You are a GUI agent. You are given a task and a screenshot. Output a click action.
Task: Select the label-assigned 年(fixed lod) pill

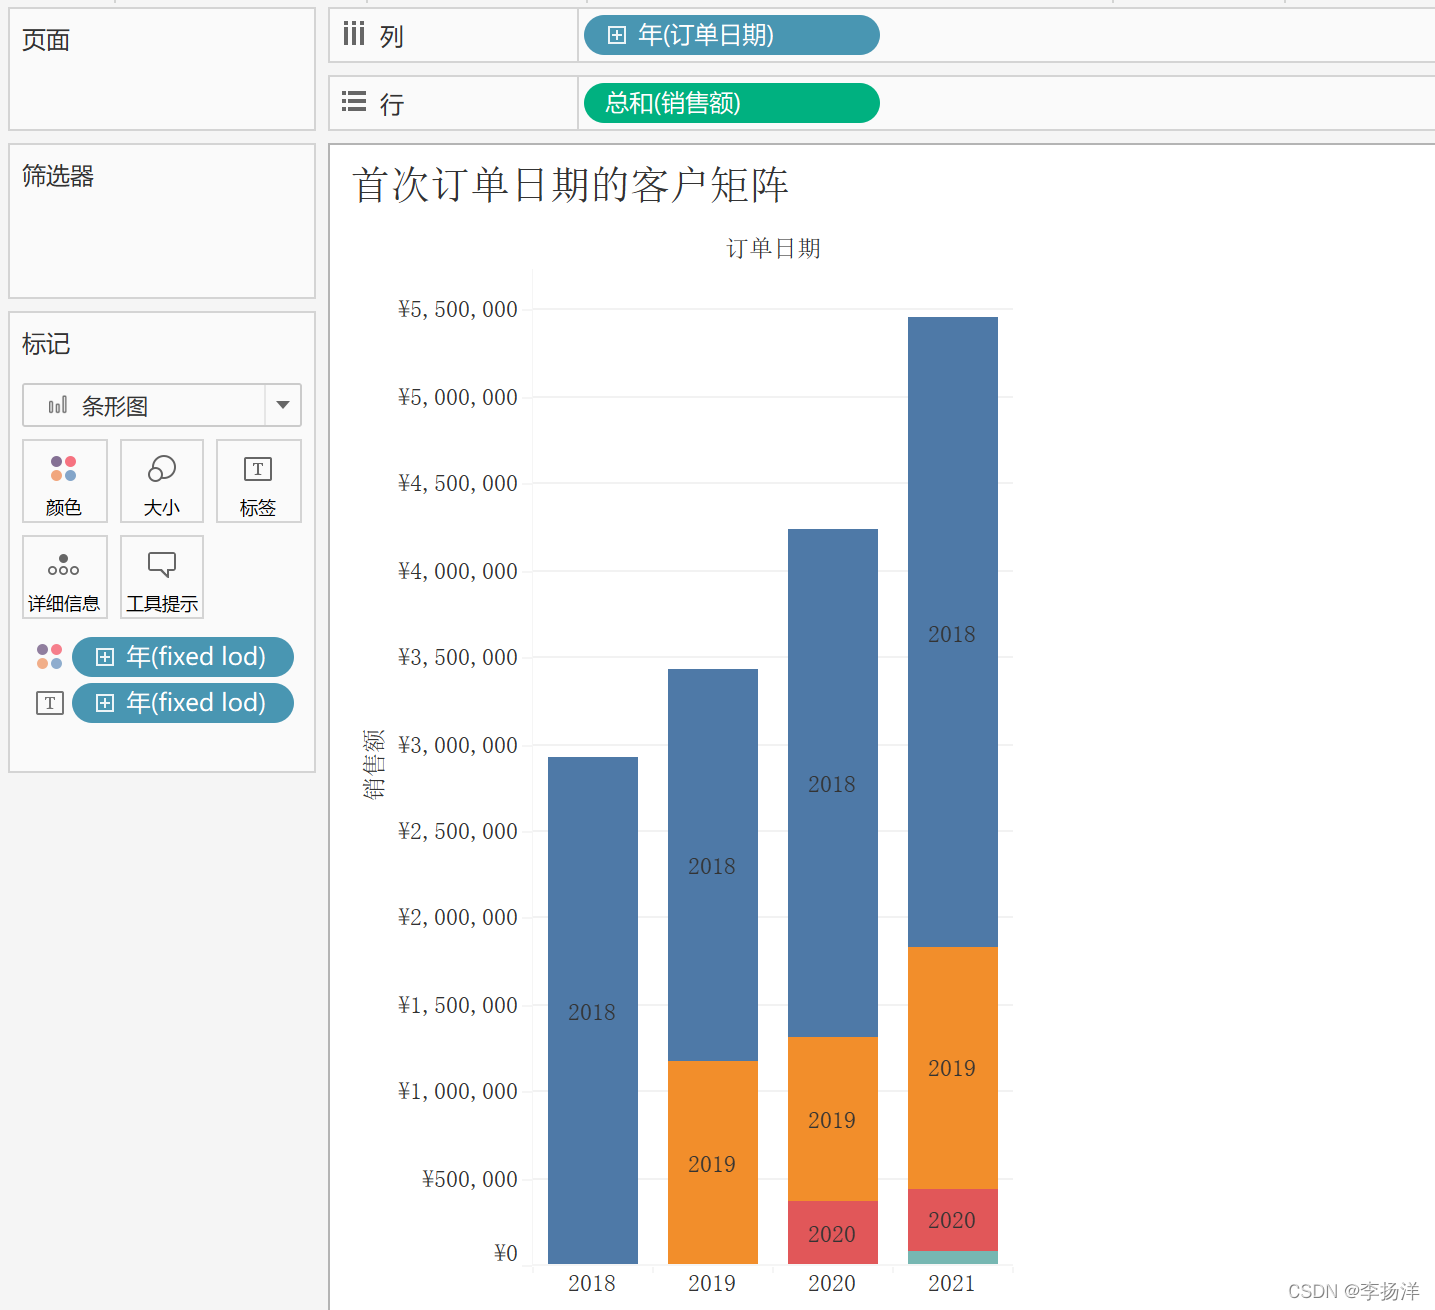click(x=183, y=703)
